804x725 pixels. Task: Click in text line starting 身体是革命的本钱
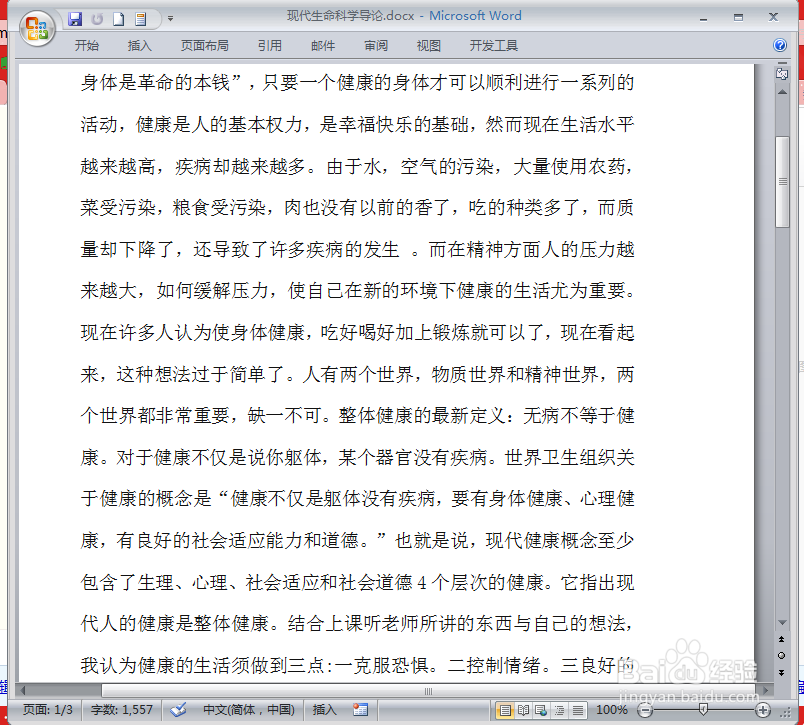(x=357, y=83)
